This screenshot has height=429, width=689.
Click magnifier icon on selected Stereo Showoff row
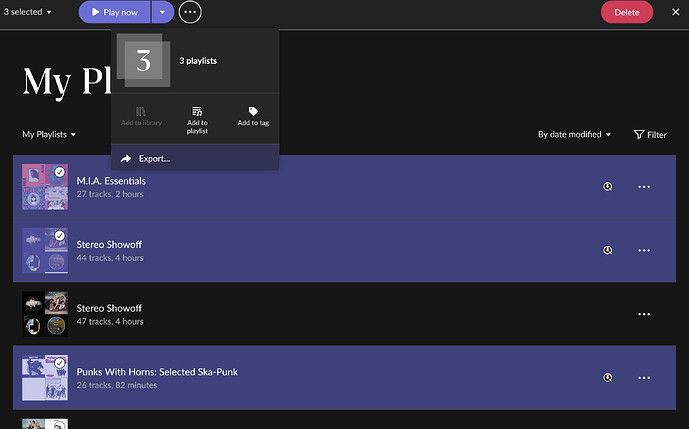pos(607,250)
